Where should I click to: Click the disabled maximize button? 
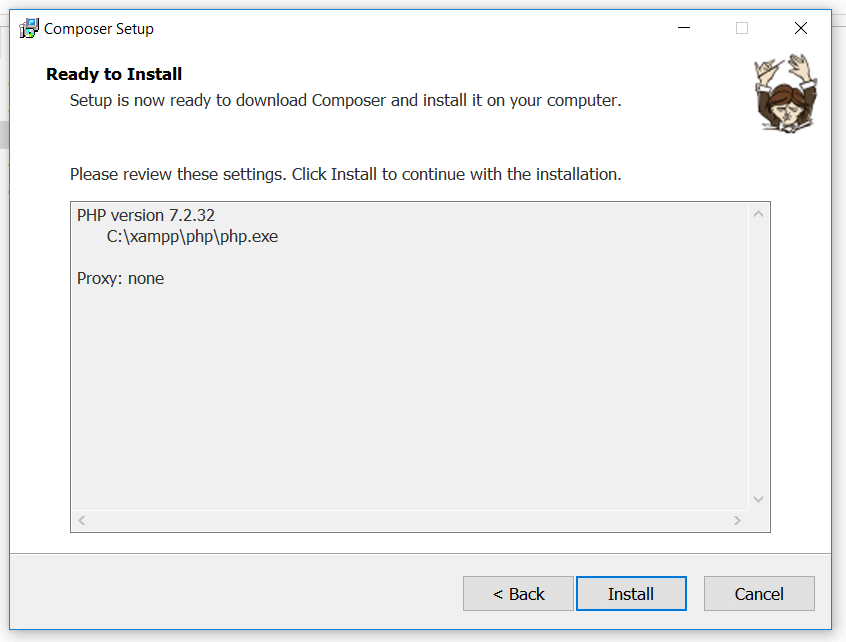pos(742,28)
